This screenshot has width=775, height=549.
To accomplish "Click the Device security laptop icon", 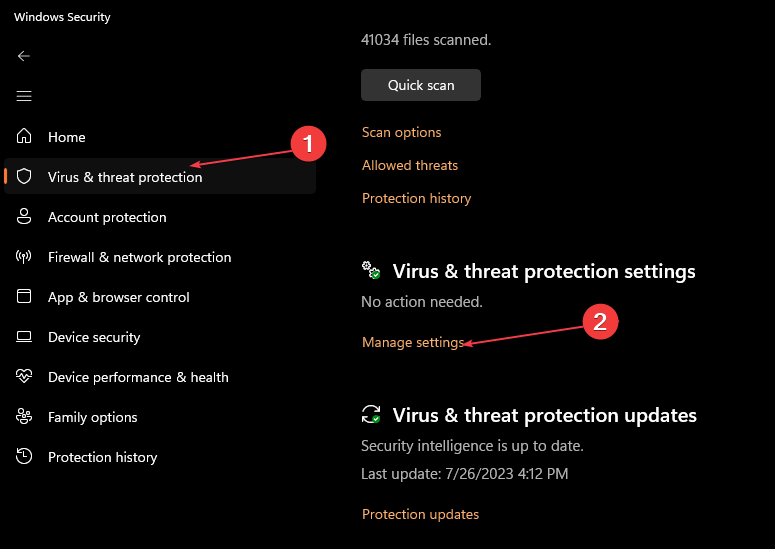I will click(x=24, y=337).
